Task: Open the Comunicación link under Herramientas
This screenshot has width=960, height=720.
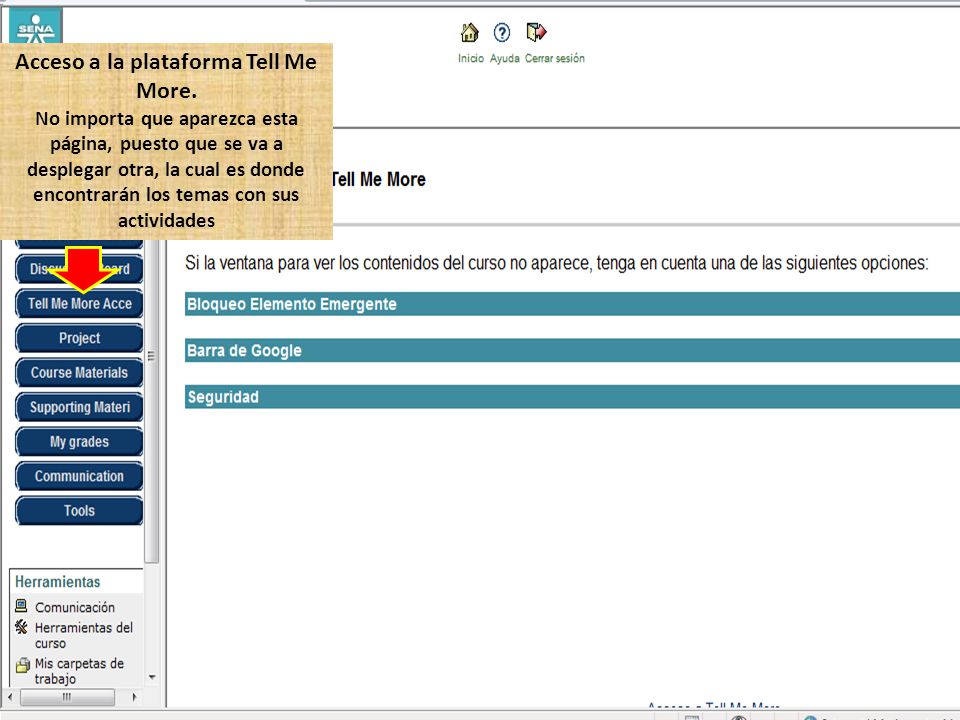Action: (75, 607)
